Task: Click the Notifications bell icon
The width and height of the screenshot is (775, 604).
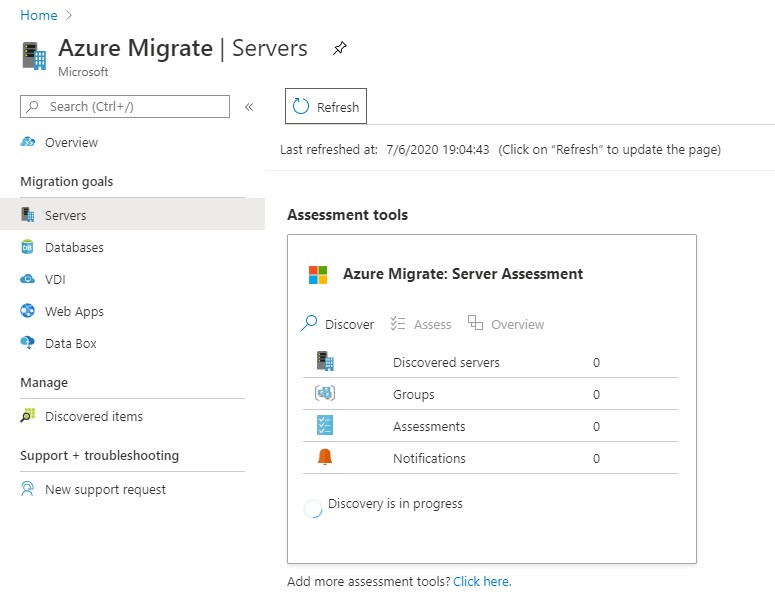Action: tap(325, 457)
